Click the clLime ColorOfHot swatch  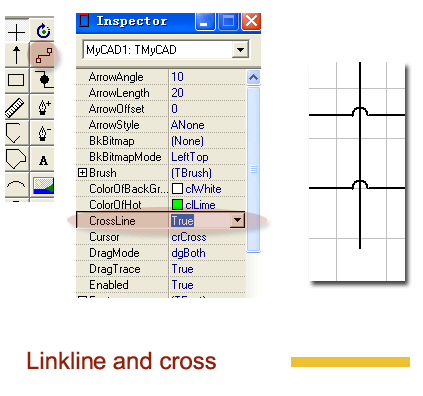pos(177,205)
